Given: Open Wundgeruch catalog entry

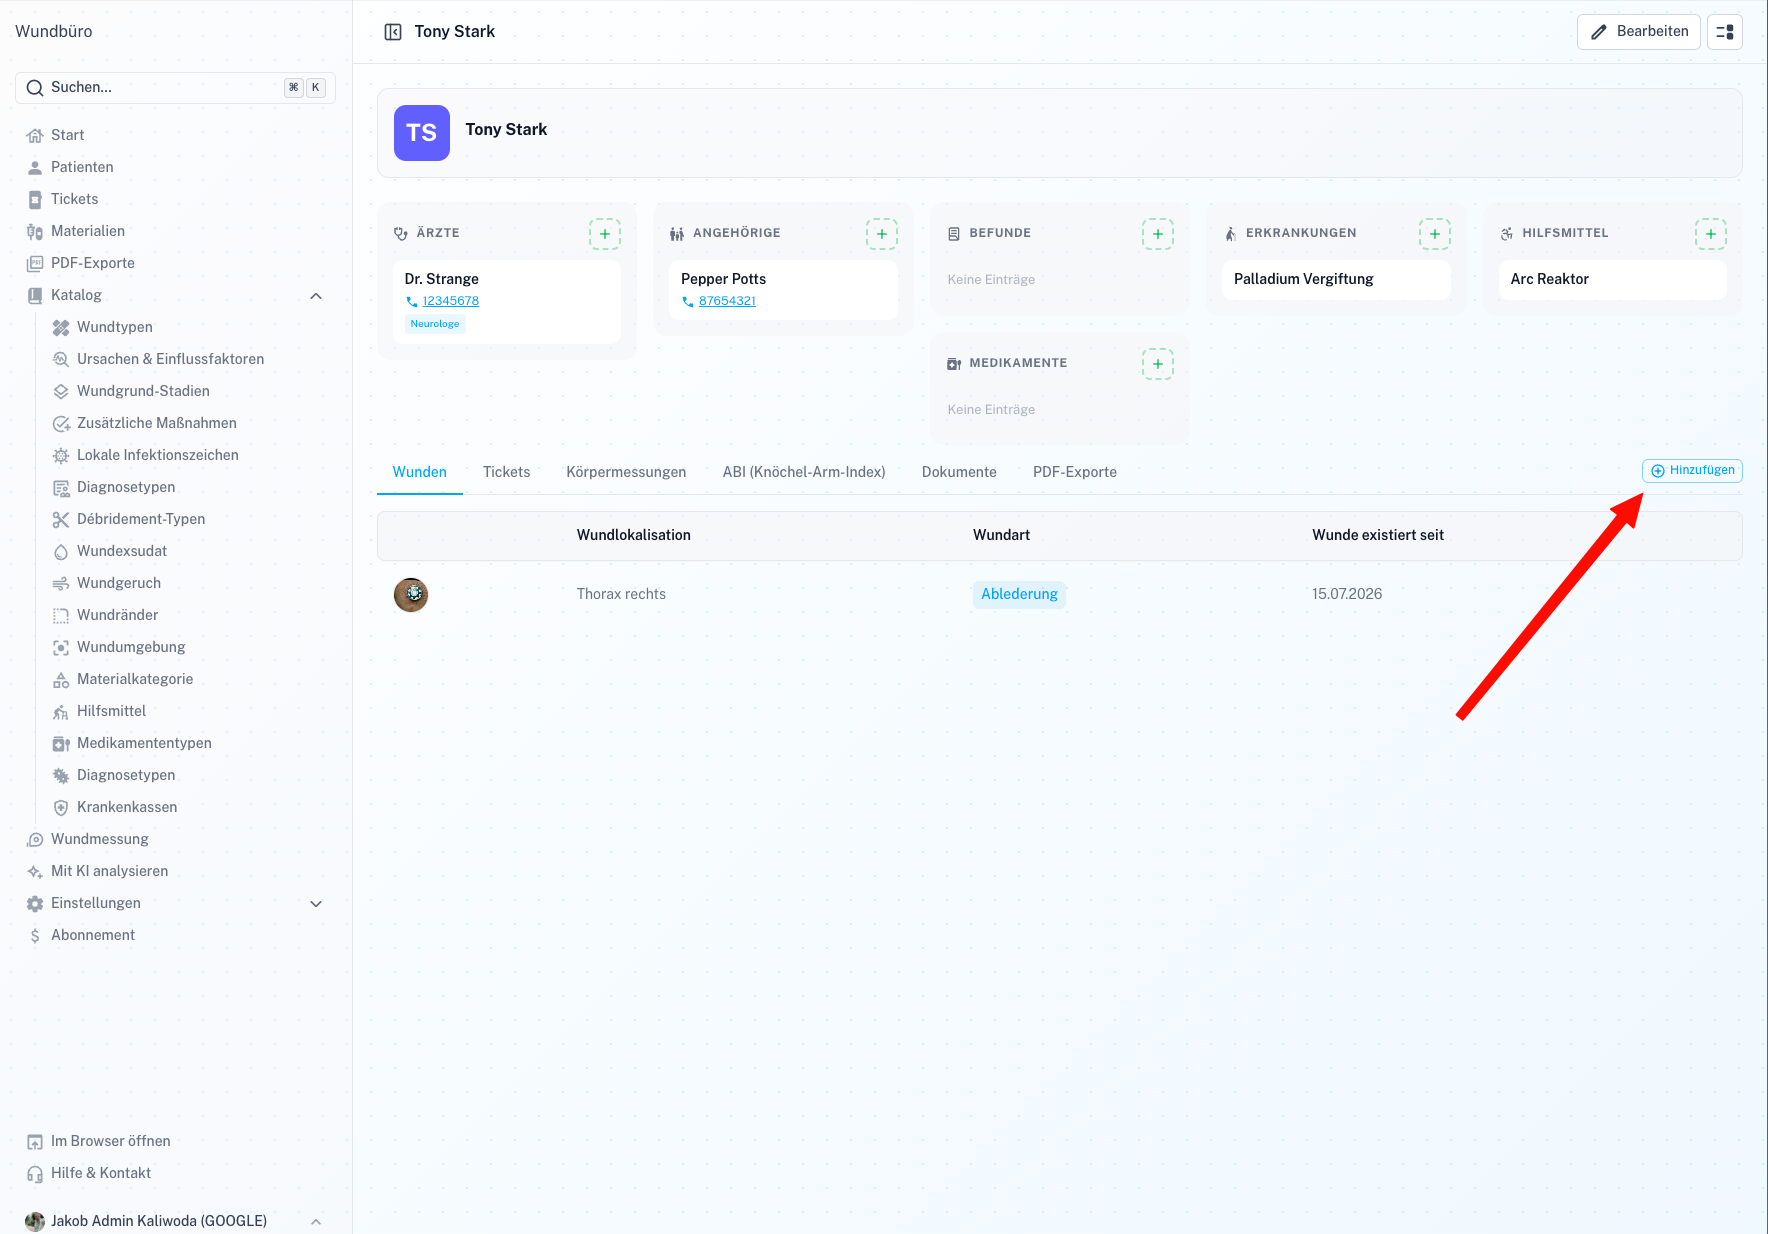Looking at the screenshot, I should coord(119,583).
